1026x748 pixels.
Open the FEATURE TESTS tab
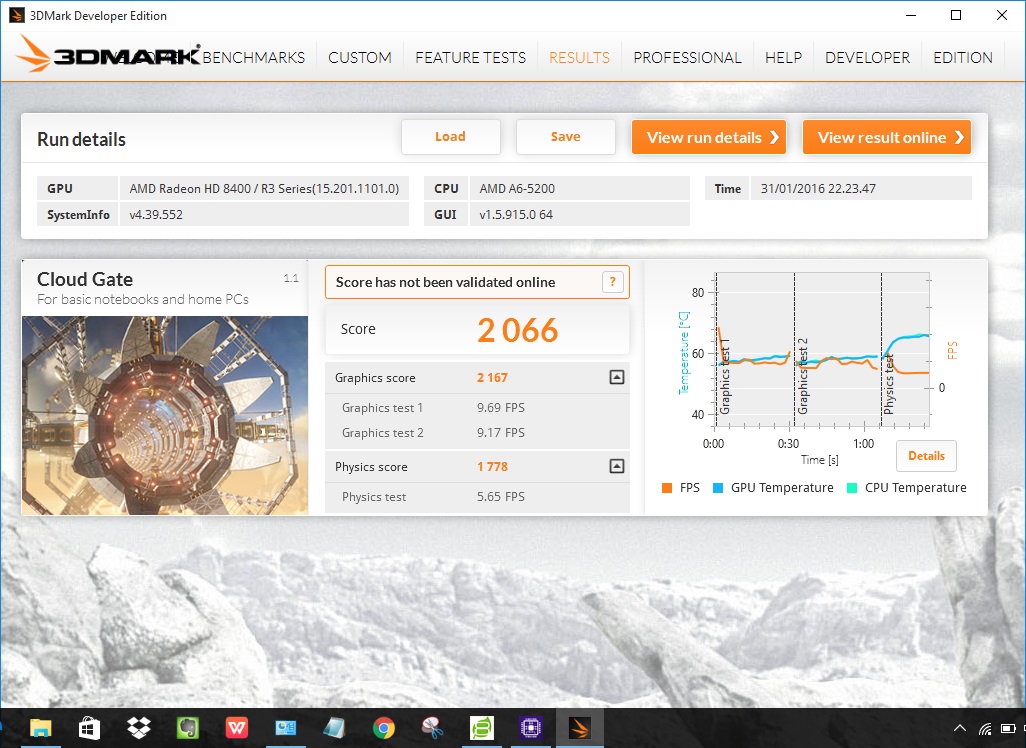coord(470,58)
